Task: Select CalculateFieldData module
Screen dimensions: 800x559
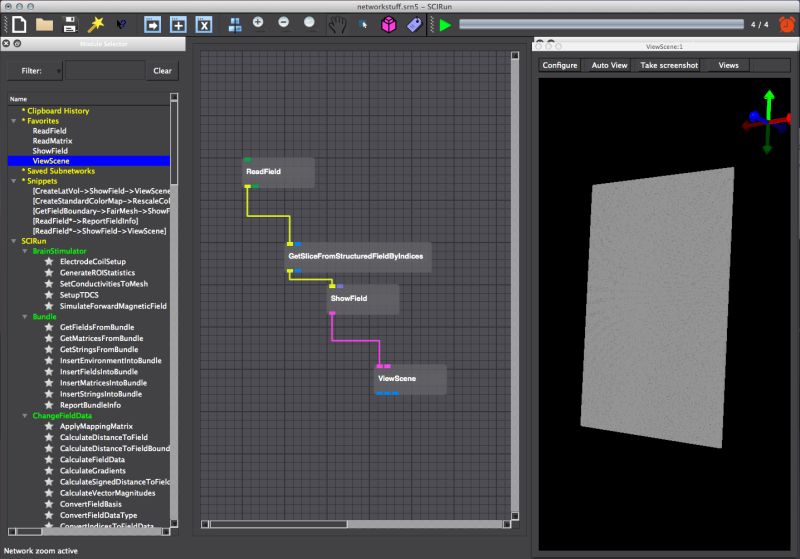Action: point(92,460)
